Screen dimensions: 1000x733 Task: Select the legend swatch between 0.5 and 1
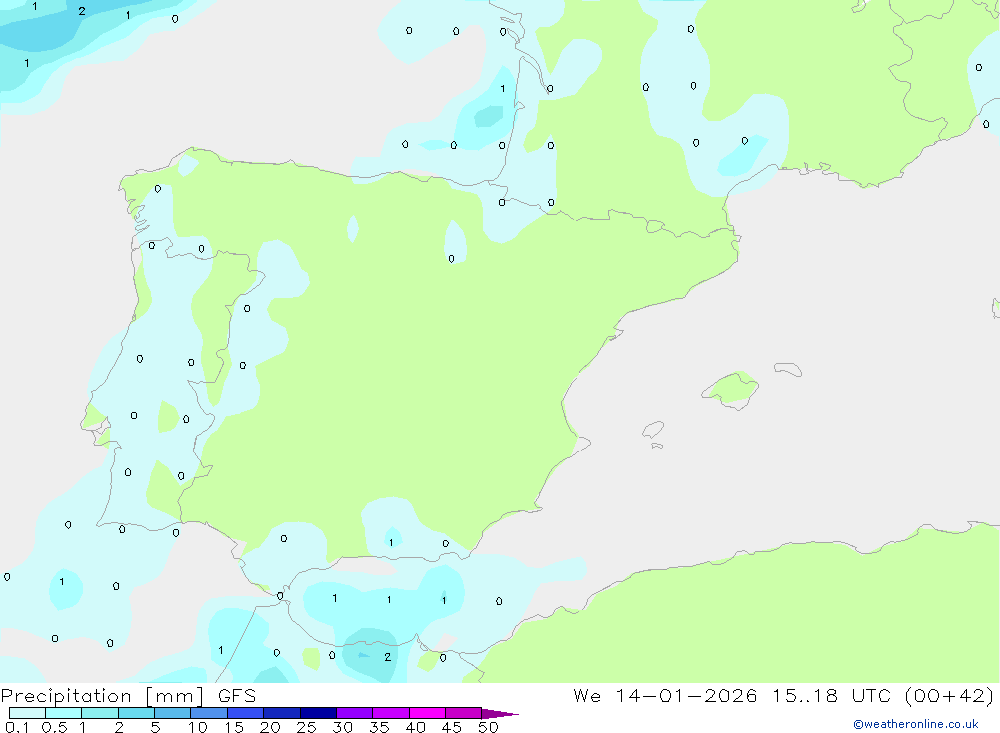point(64,713)
